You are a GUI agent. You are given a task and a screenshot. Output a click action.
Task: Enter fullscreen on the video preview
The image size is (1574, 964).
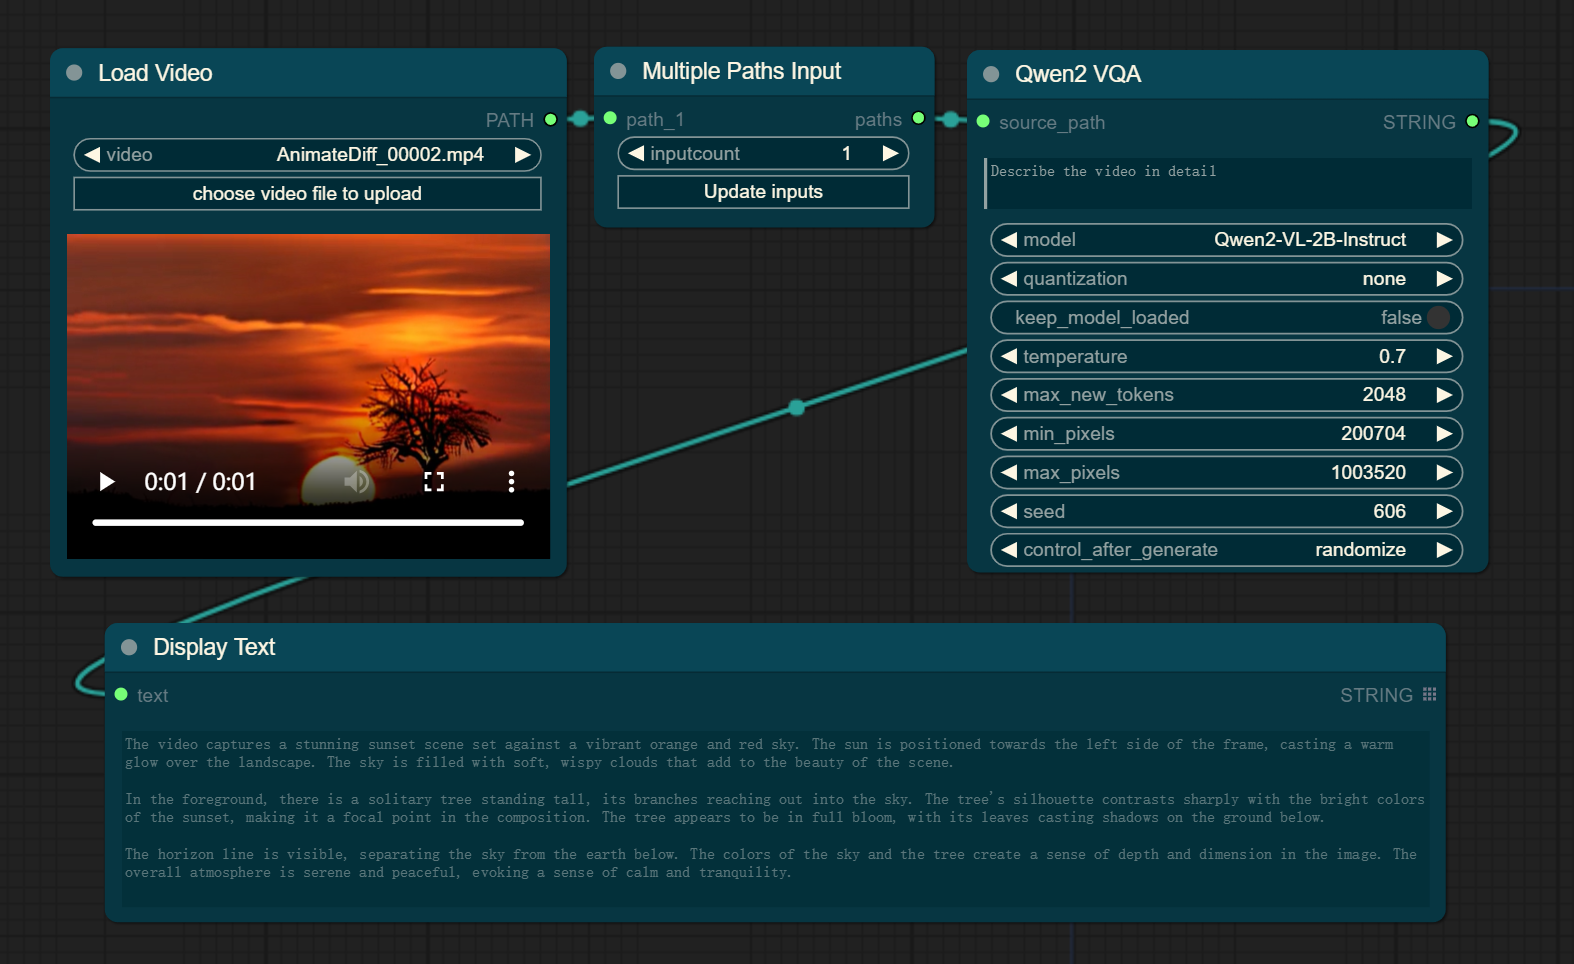434,482
